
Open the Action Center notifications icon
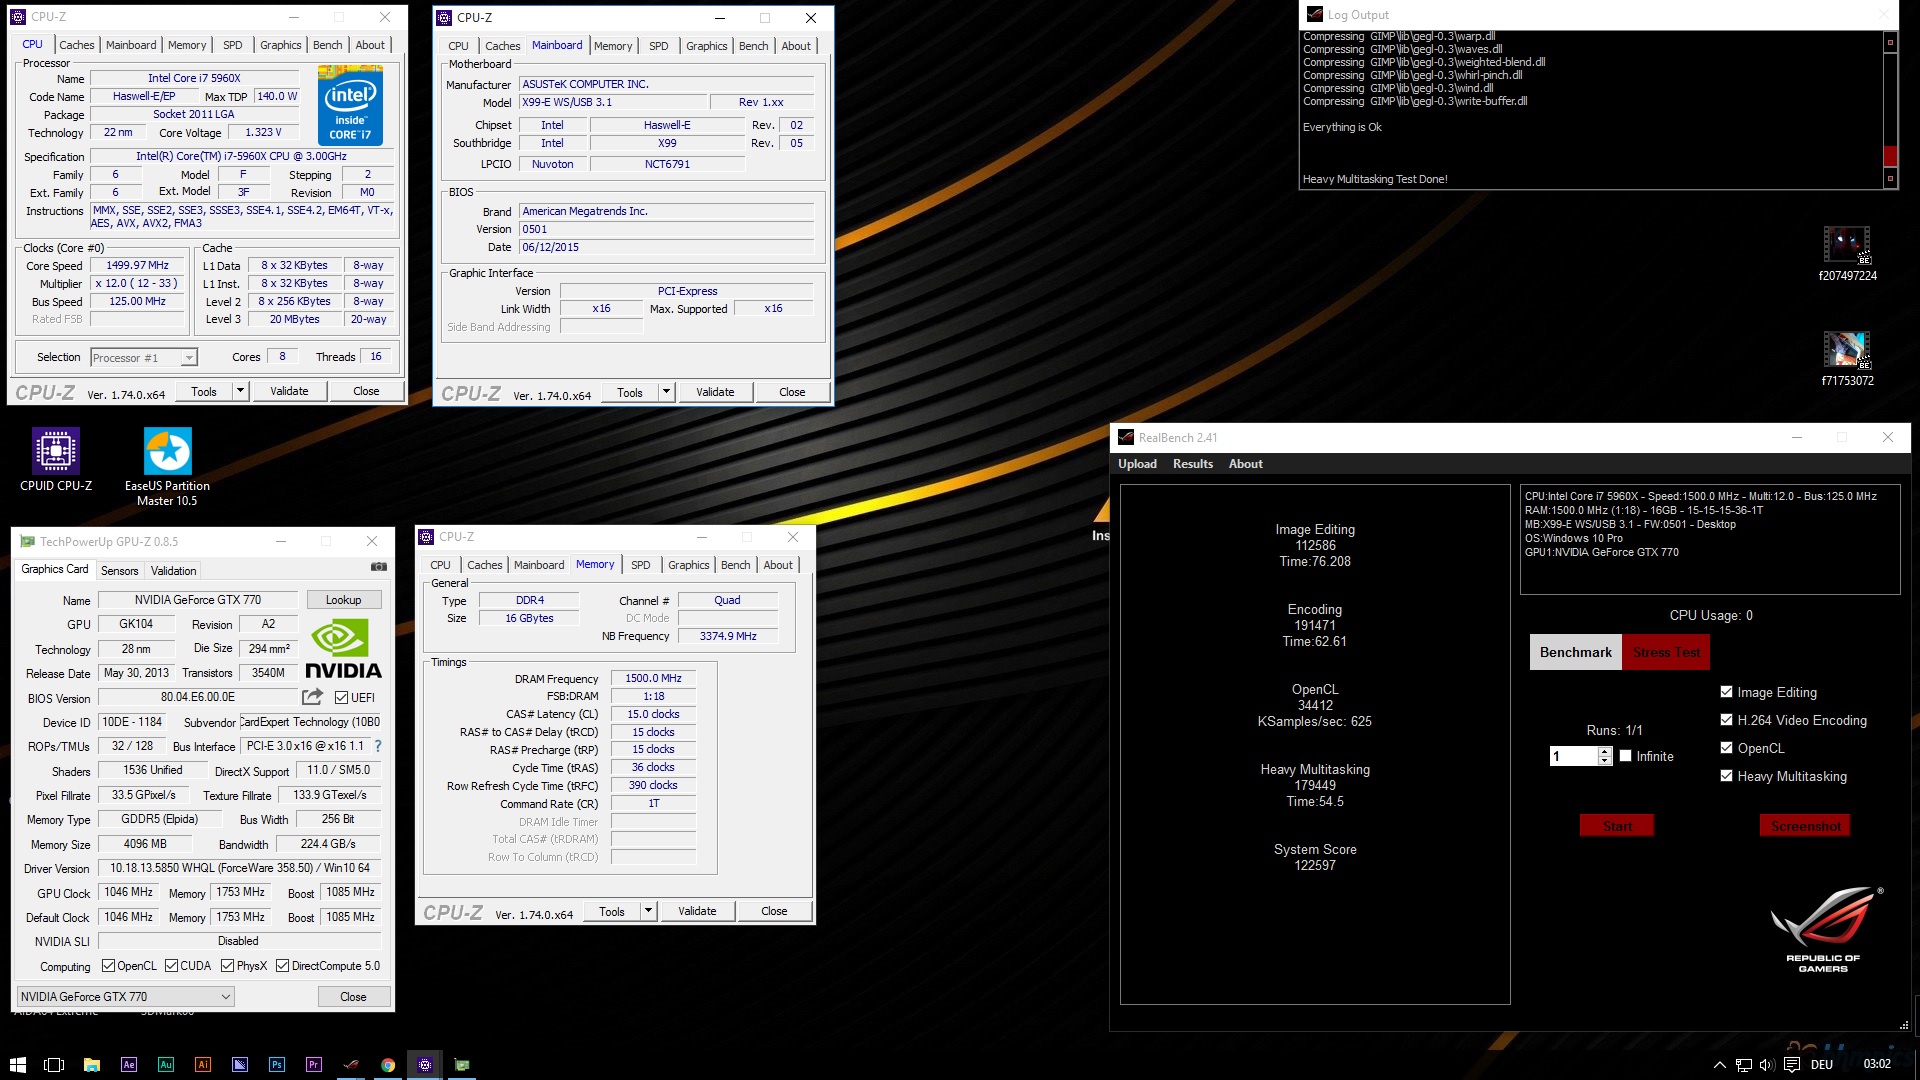click(x=1791, y=1065)
